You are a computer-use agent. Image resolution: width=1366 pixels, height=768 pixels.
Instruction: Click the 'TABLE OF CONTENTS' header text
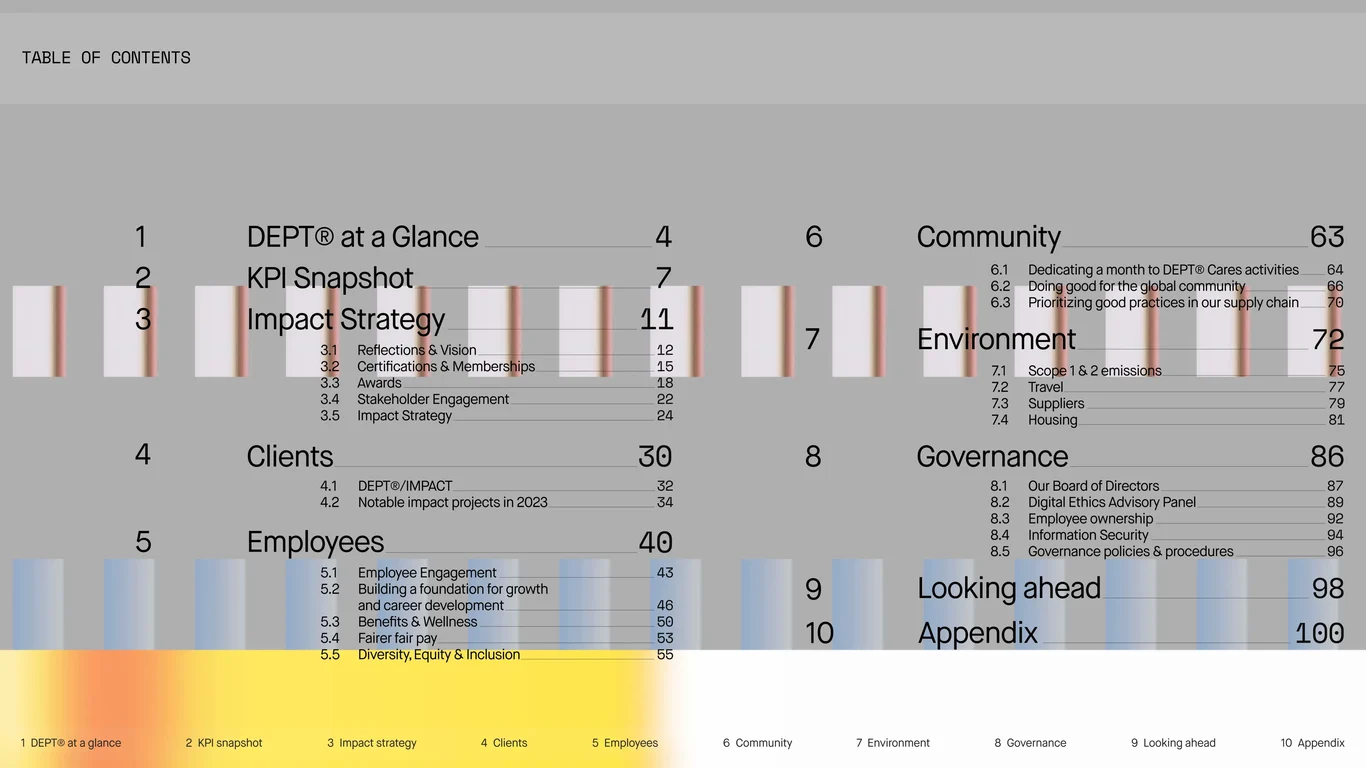pyautogui.click(x=106, y=58)
